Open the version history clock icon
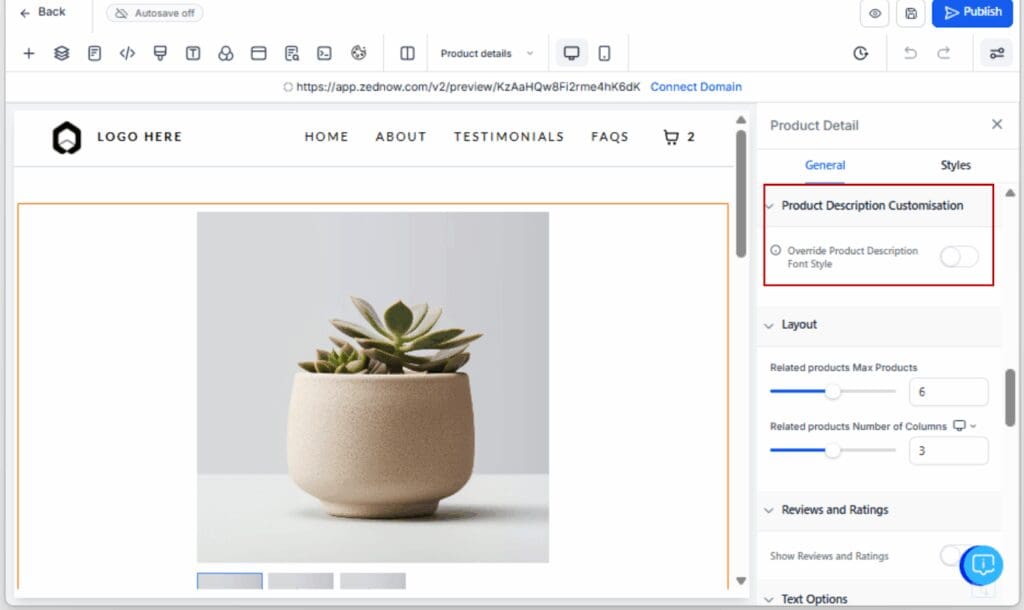1024x610 pixels. click(860, 53)
